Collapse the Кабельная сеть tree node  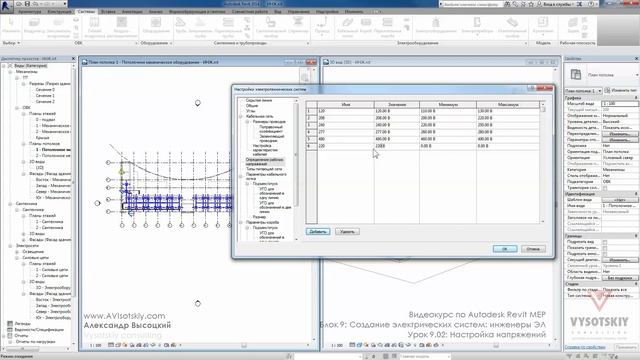point(241,117)
